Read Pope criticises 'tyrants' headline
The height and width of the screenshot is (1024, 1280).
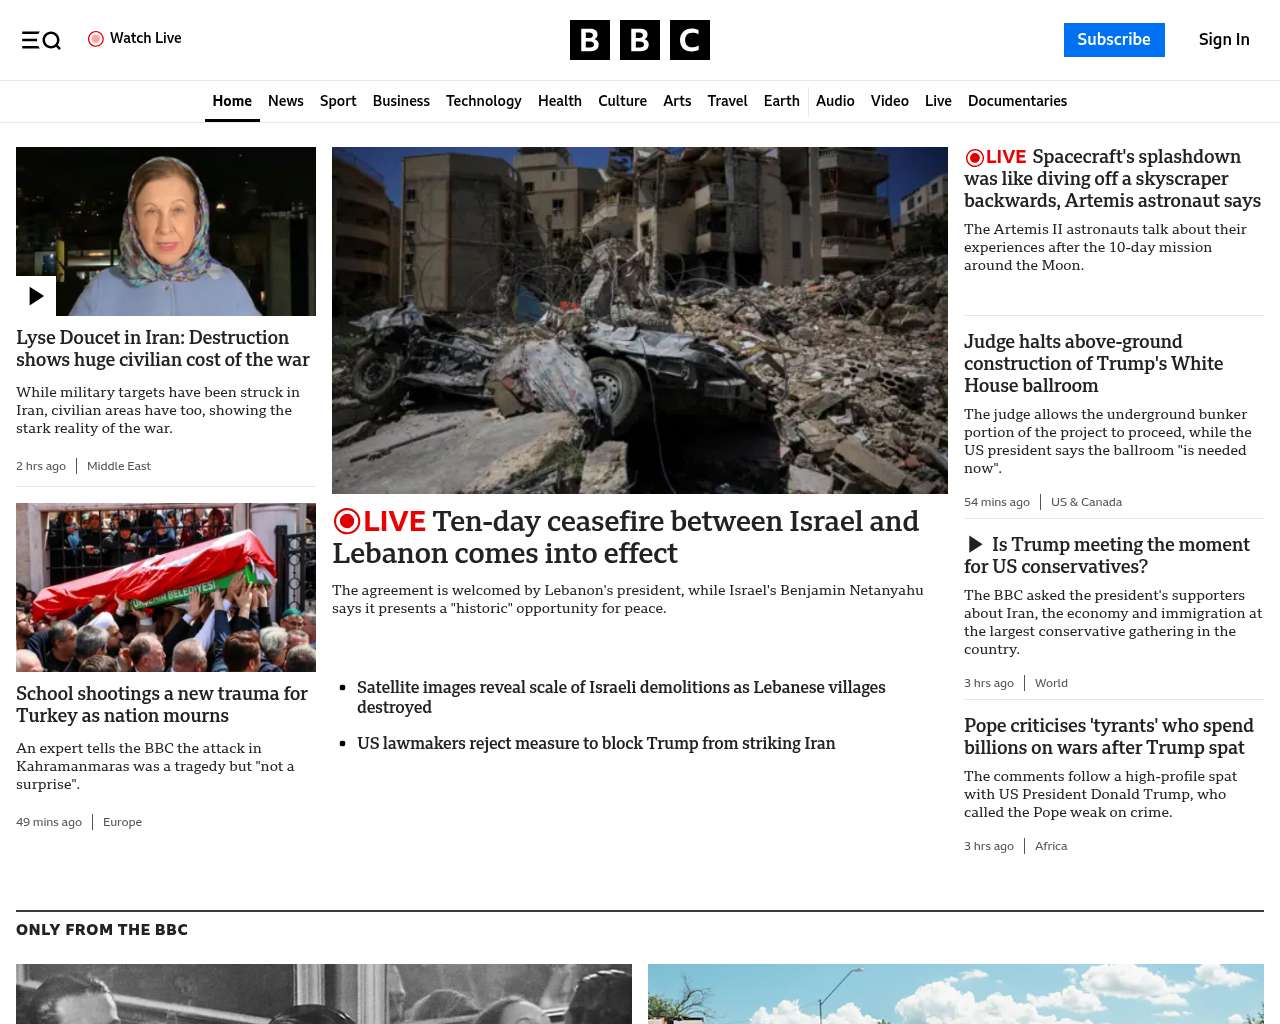click(1109, 737)
